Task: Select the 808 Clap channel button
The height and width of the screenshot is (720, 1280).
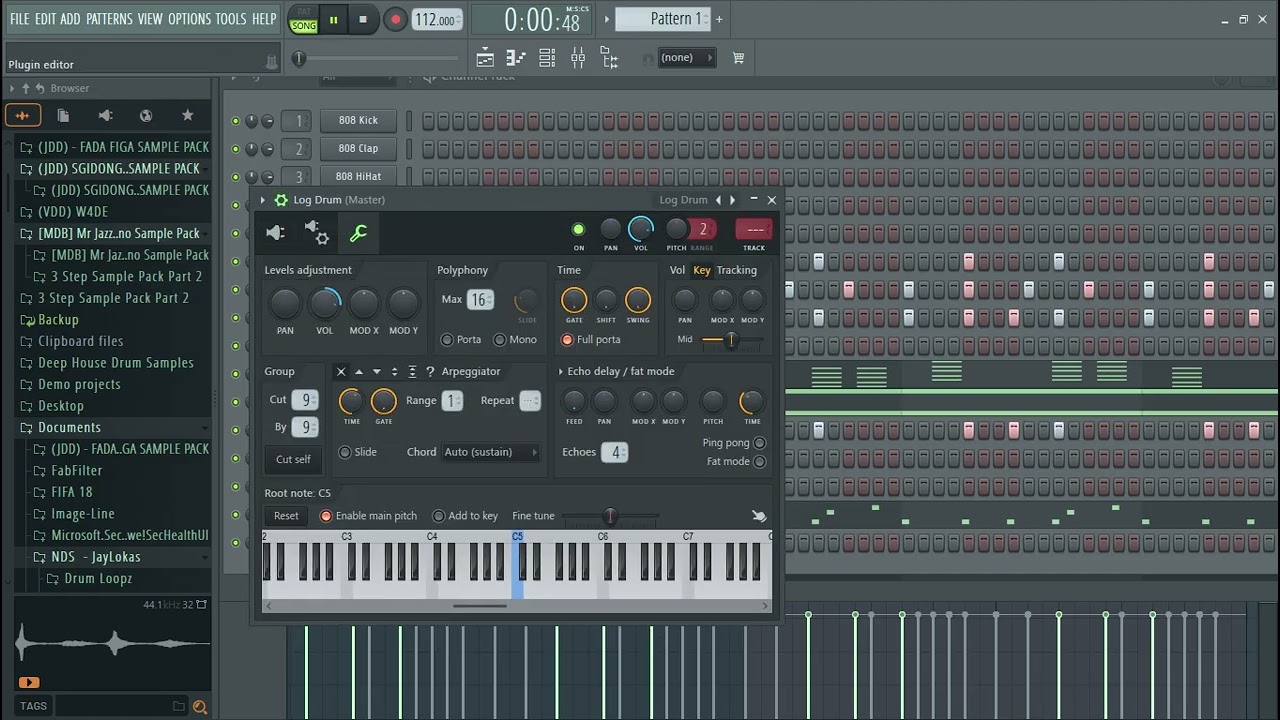Action: [x=358, y=149]
